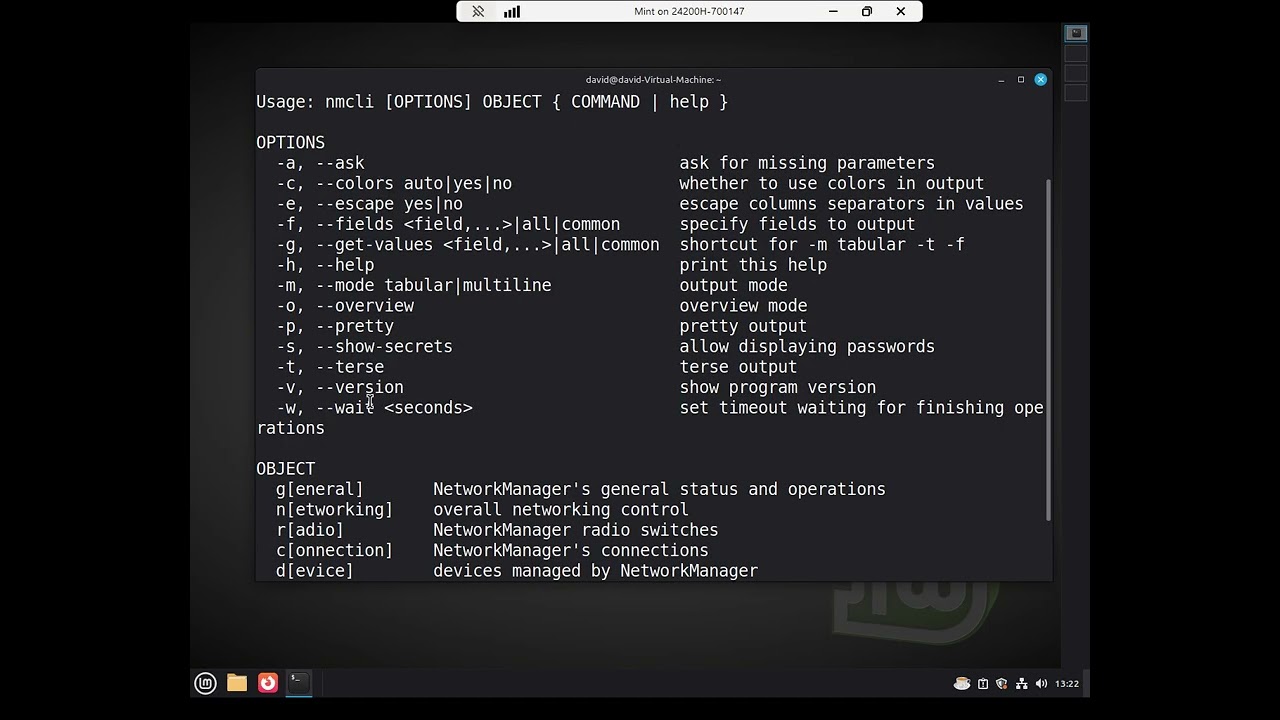The height and width of the screenshot is (720, 1280).
Task: Minimize the terminal window
Action: (1001, 79)
